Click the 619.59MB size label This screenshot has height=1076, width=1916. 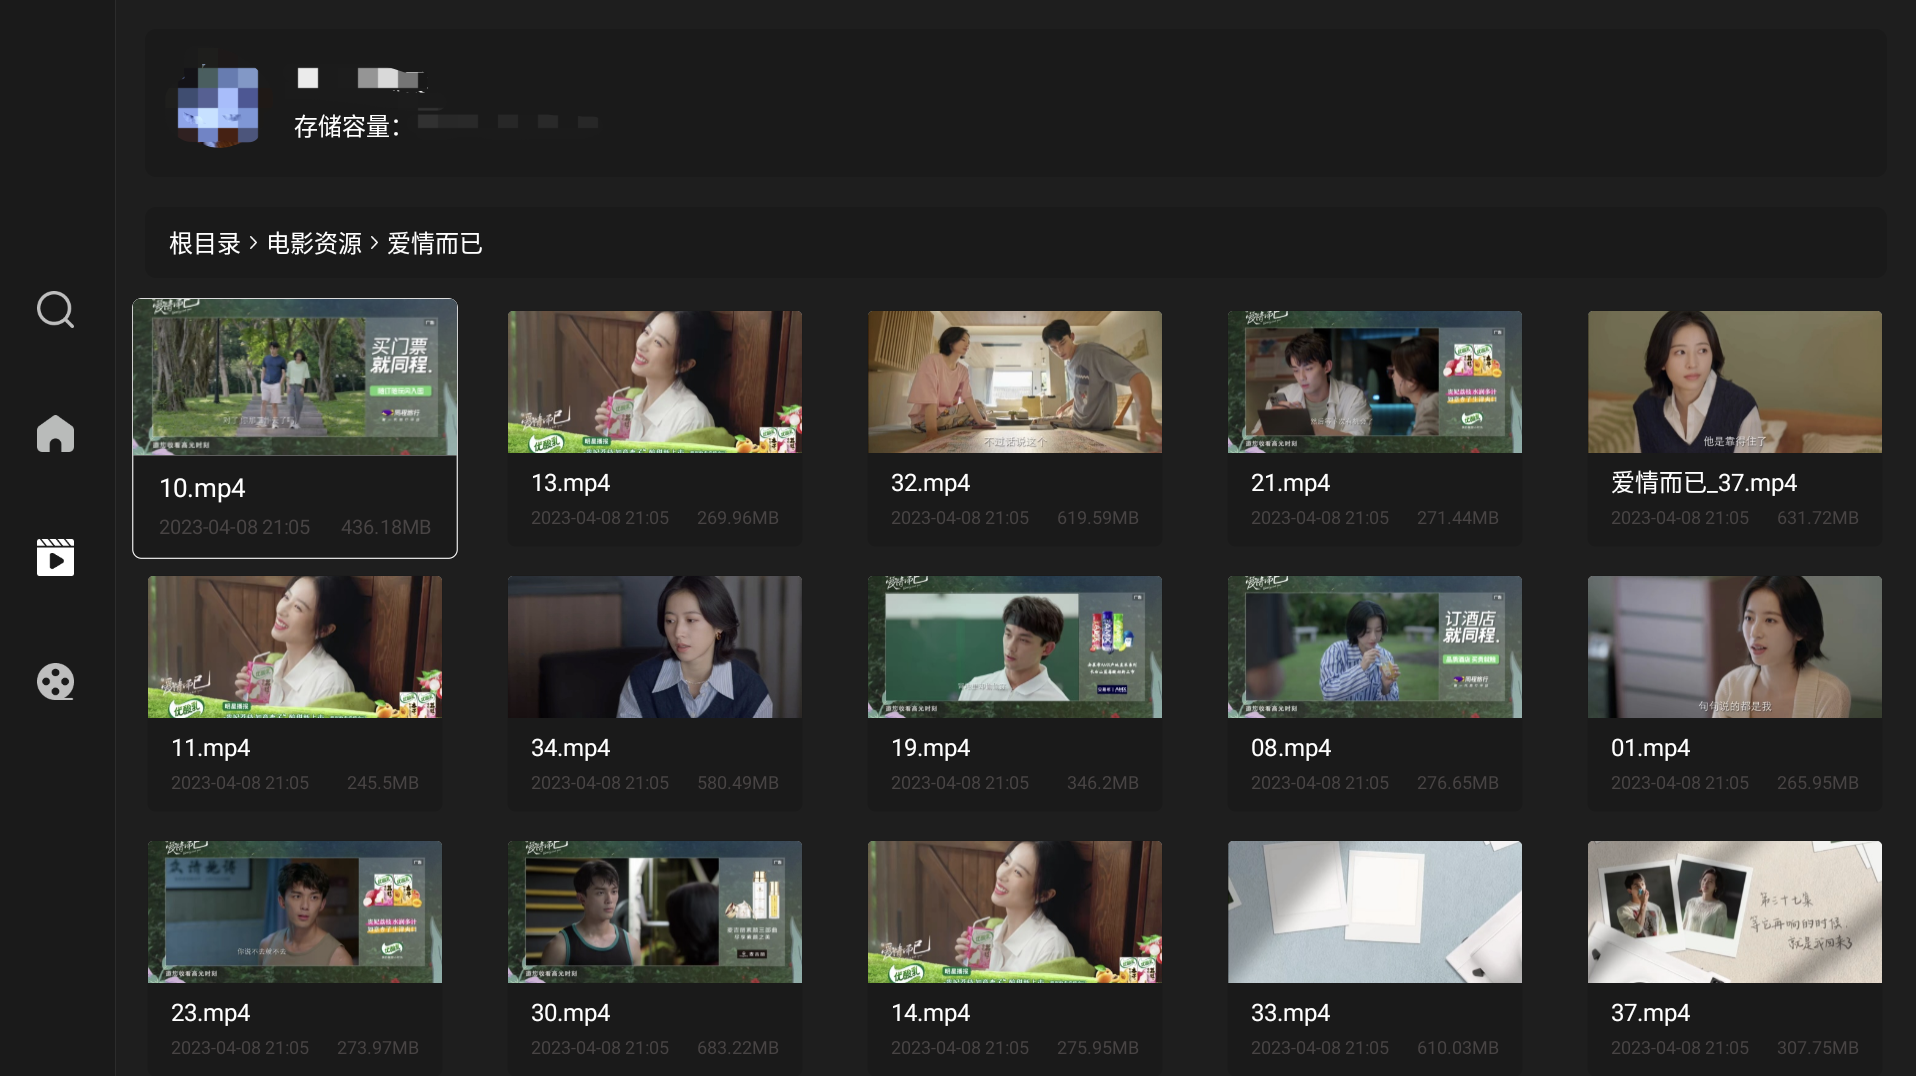1098,518
